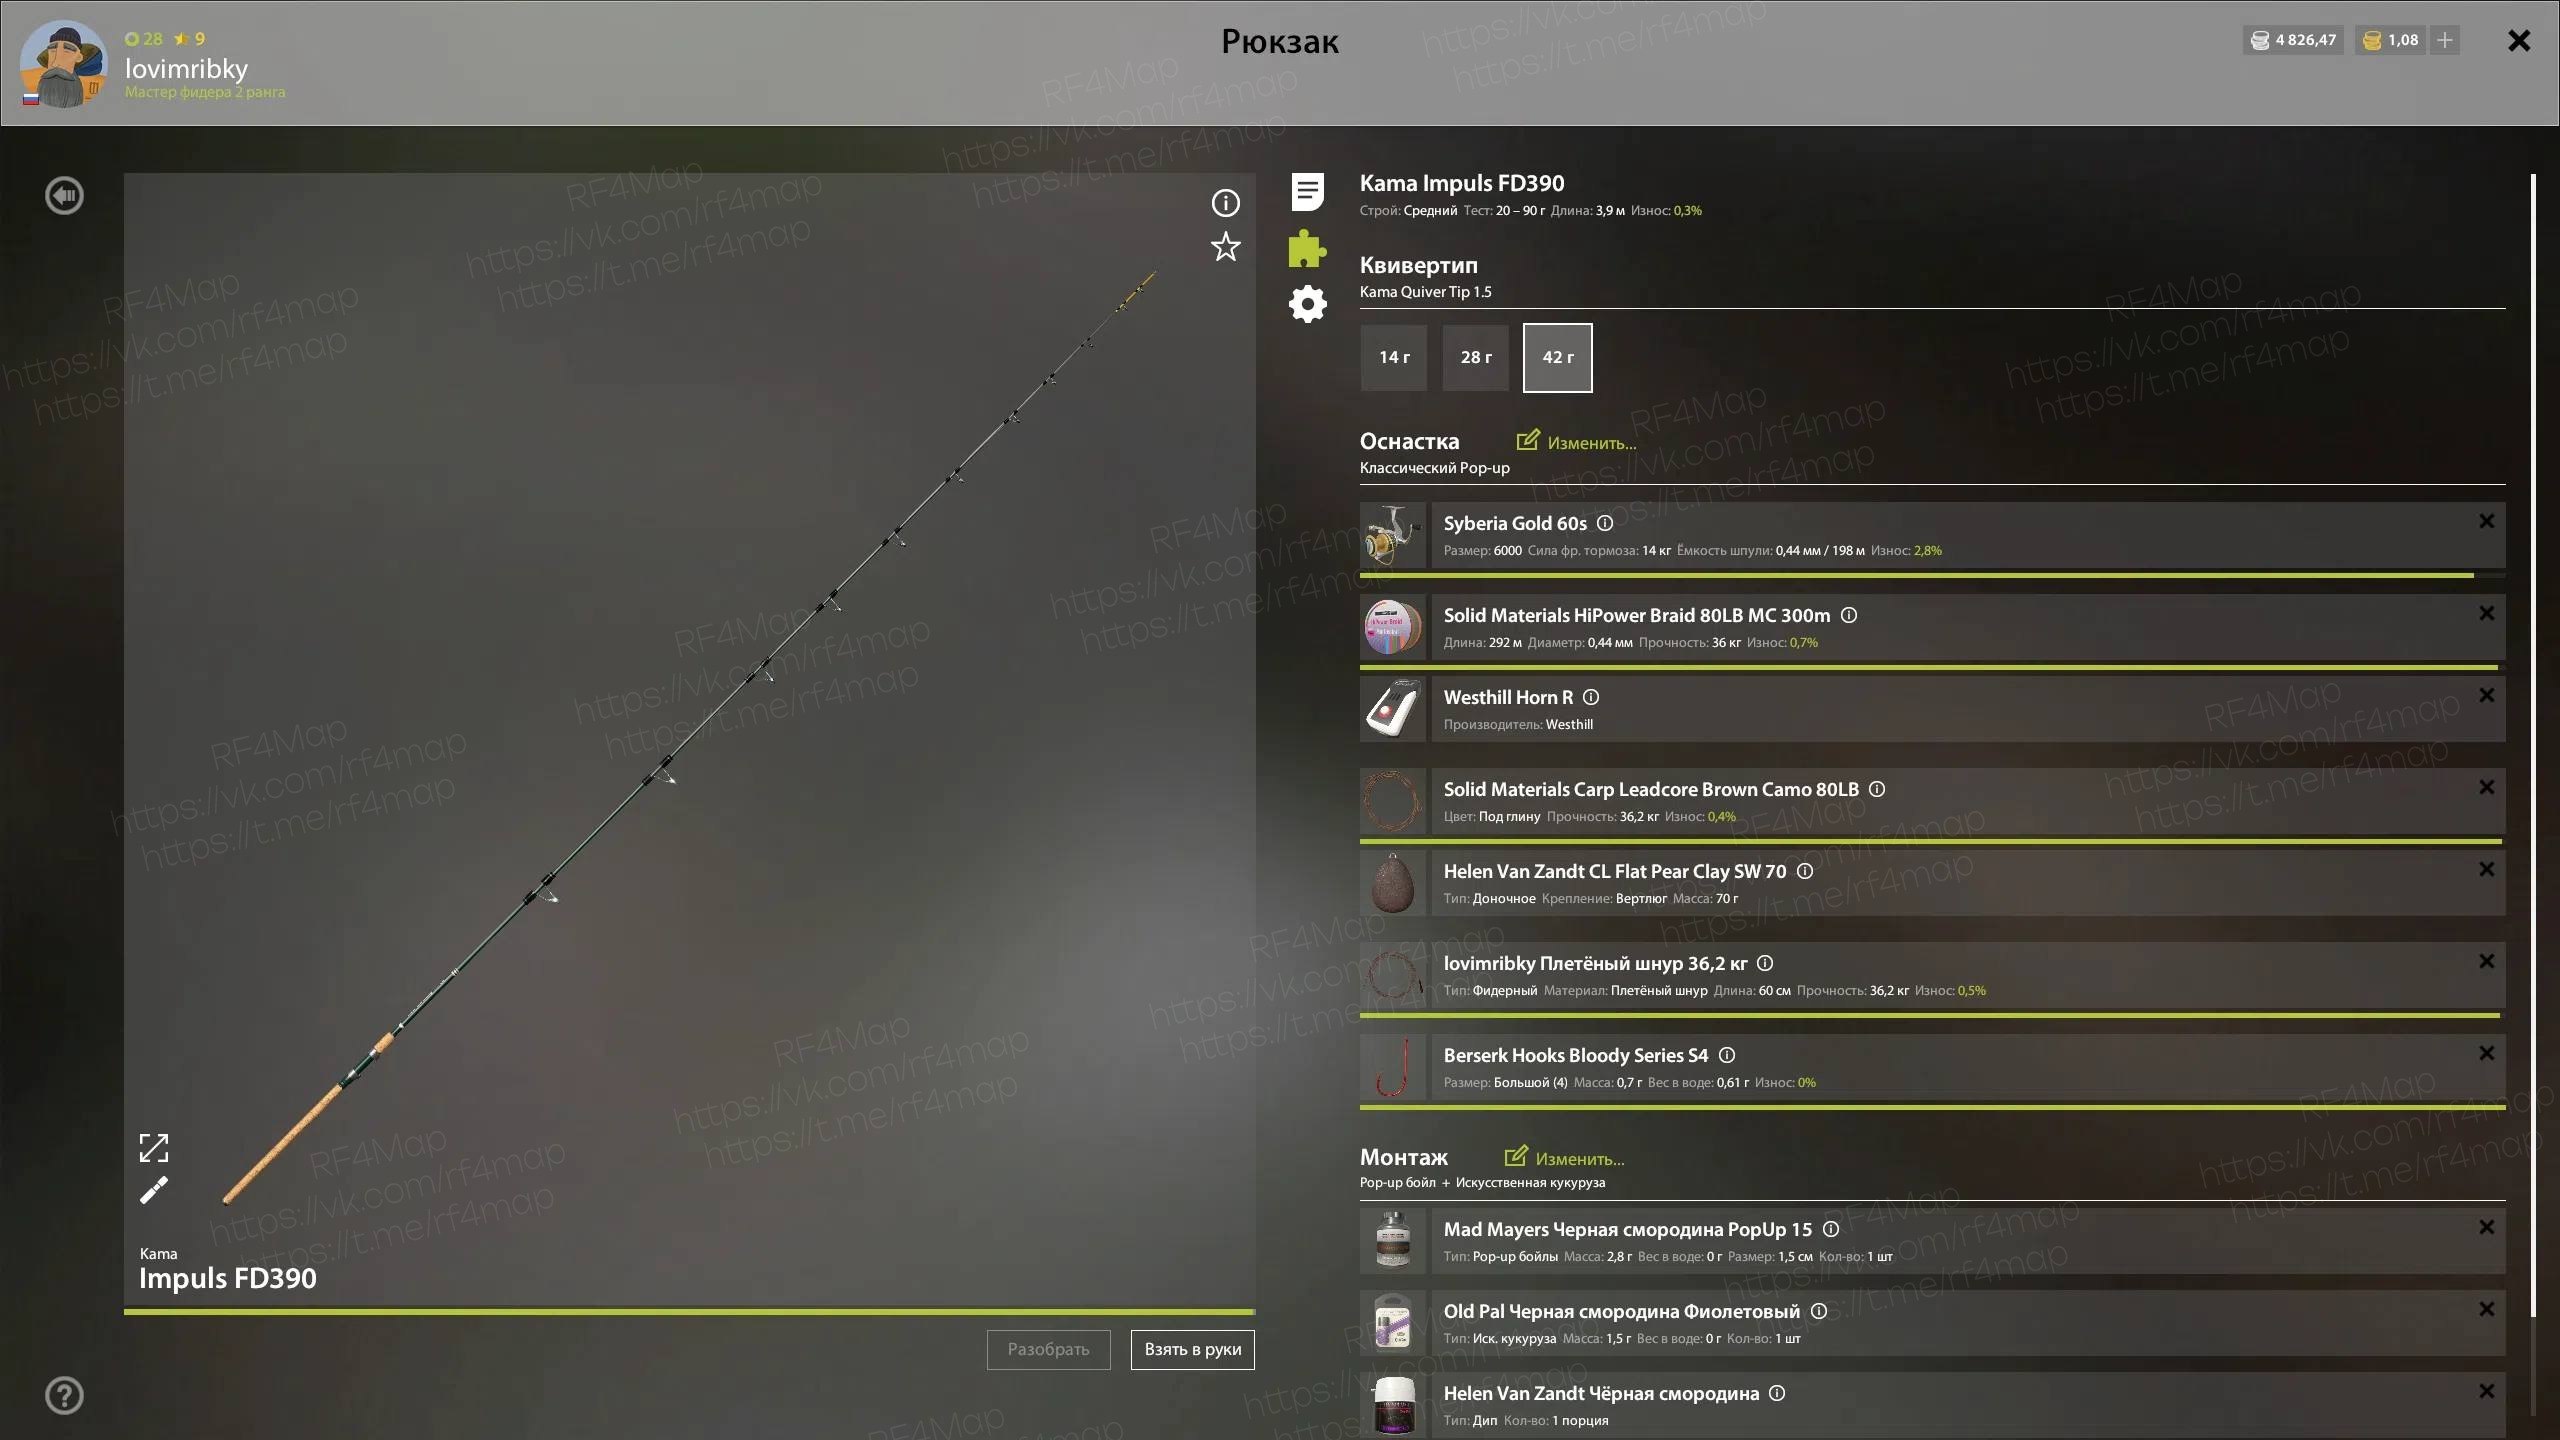Show info for Berserk Hooks Bloody Series S4
2560x1440 pixels.
1726,1055
